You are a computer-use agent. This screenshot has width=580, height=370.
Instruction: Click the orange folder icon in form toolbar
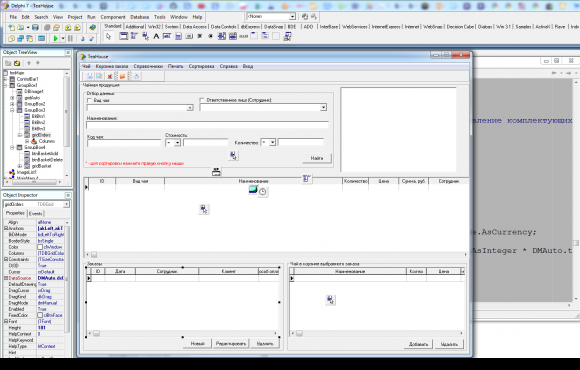coord(122,76)
